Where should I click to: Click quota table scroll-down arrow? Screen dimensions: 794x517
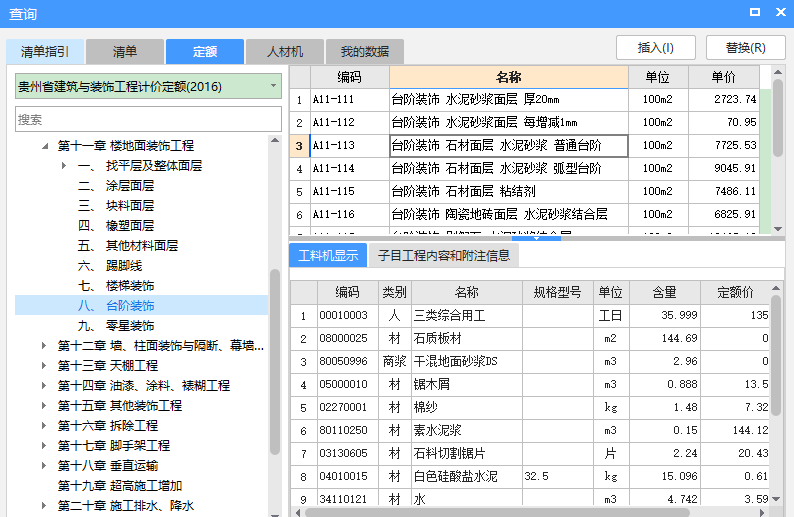click(778, 229)
